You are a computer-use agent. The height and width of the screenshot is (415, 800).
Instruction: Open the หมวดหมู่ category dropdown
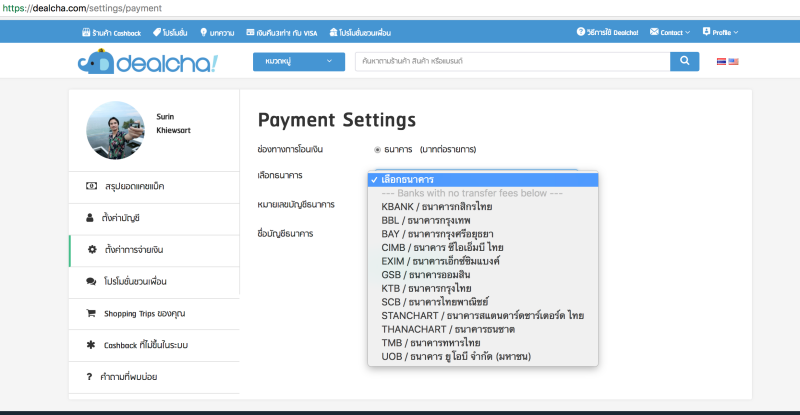point(299,61)
